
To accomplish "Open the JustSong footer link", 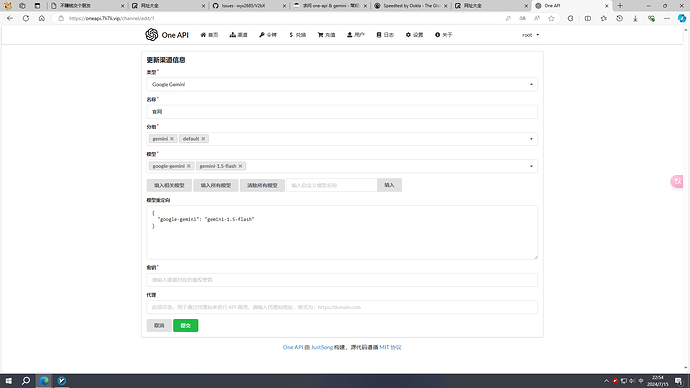I will click(x=322, y=347).
